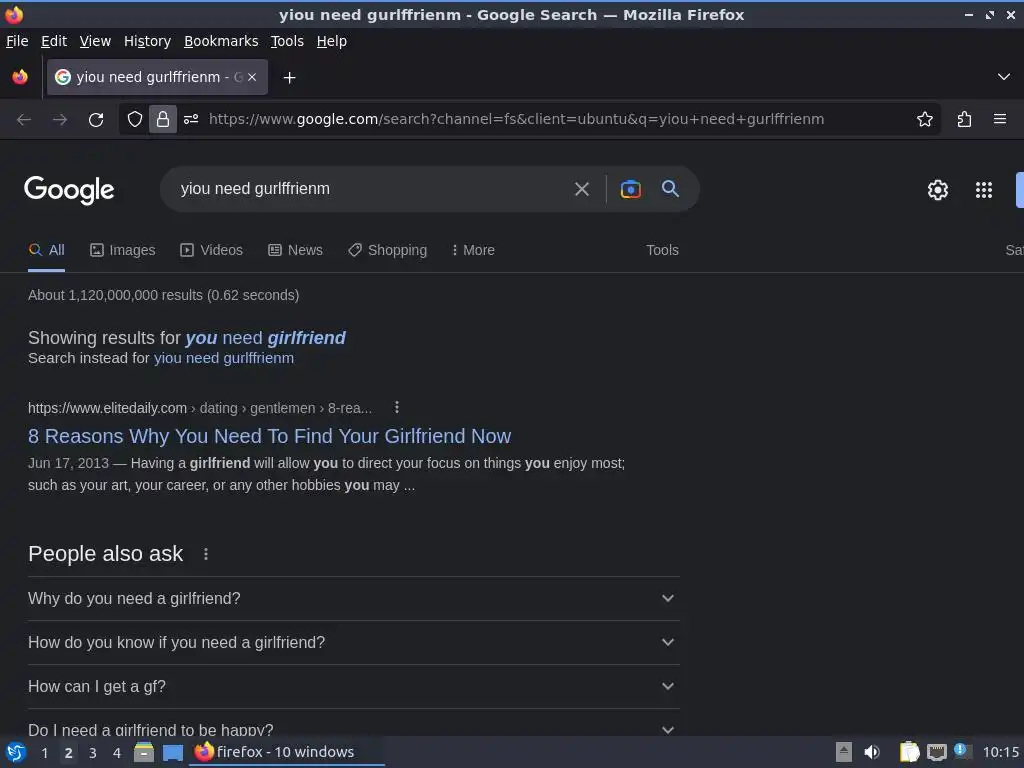
Task: Expand 'How can I get a gf?' question
Action: [353, 686]
